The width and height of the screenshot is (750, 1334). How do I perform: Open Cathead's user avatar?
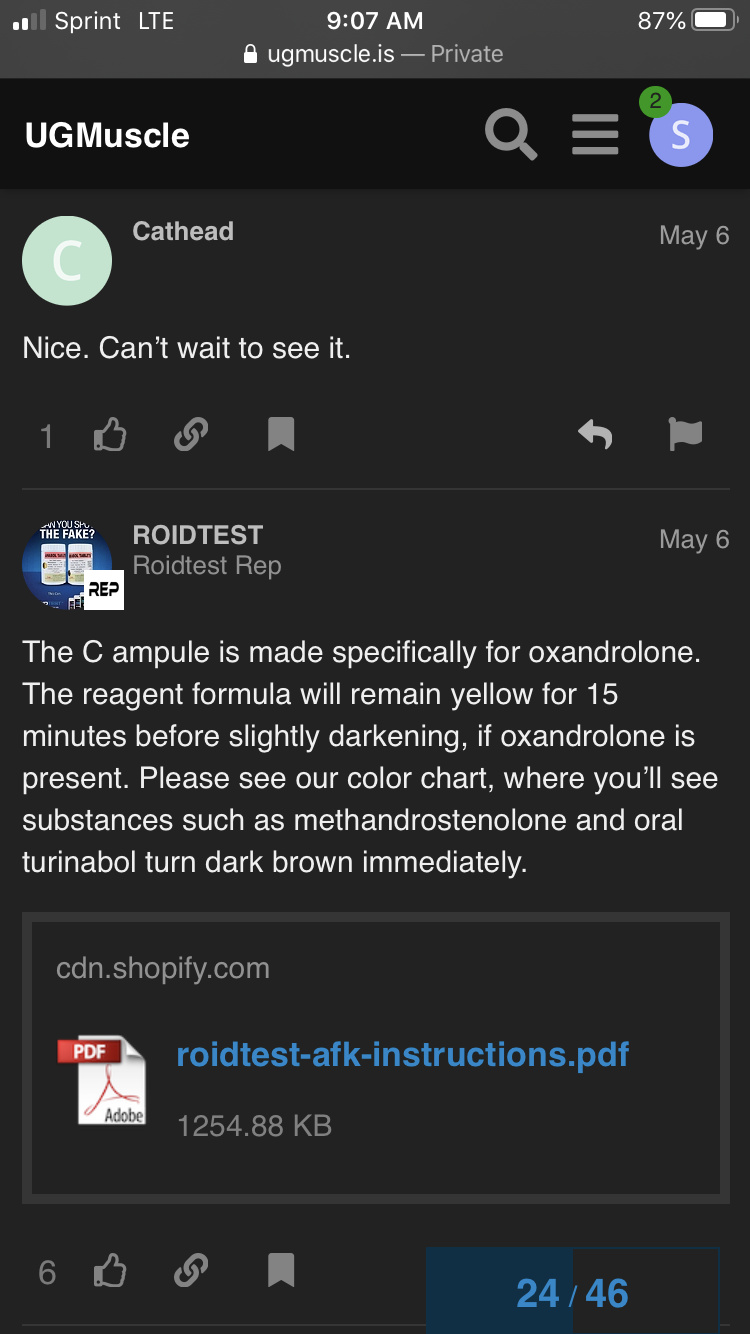click(x=67, y=261)
